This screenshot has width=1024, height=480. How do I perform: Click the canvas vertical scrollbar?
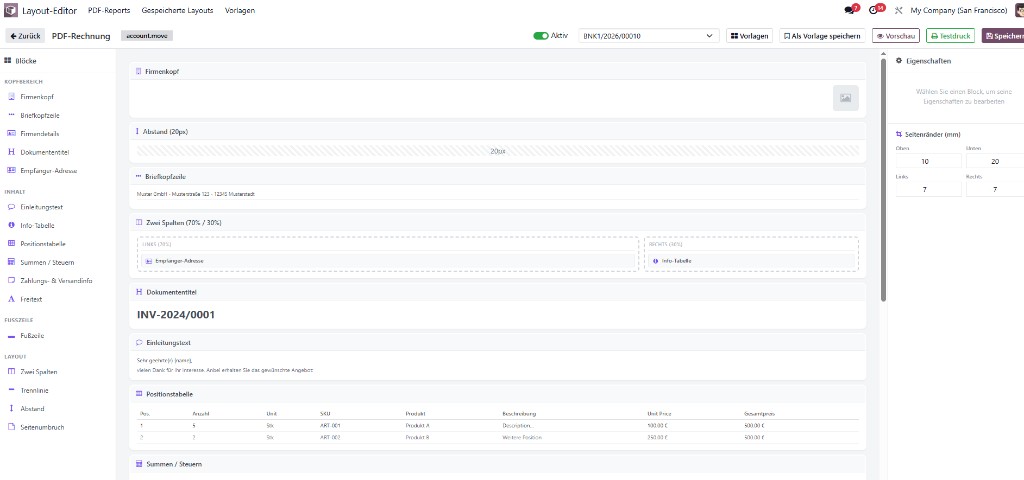[x=884, y=180]
